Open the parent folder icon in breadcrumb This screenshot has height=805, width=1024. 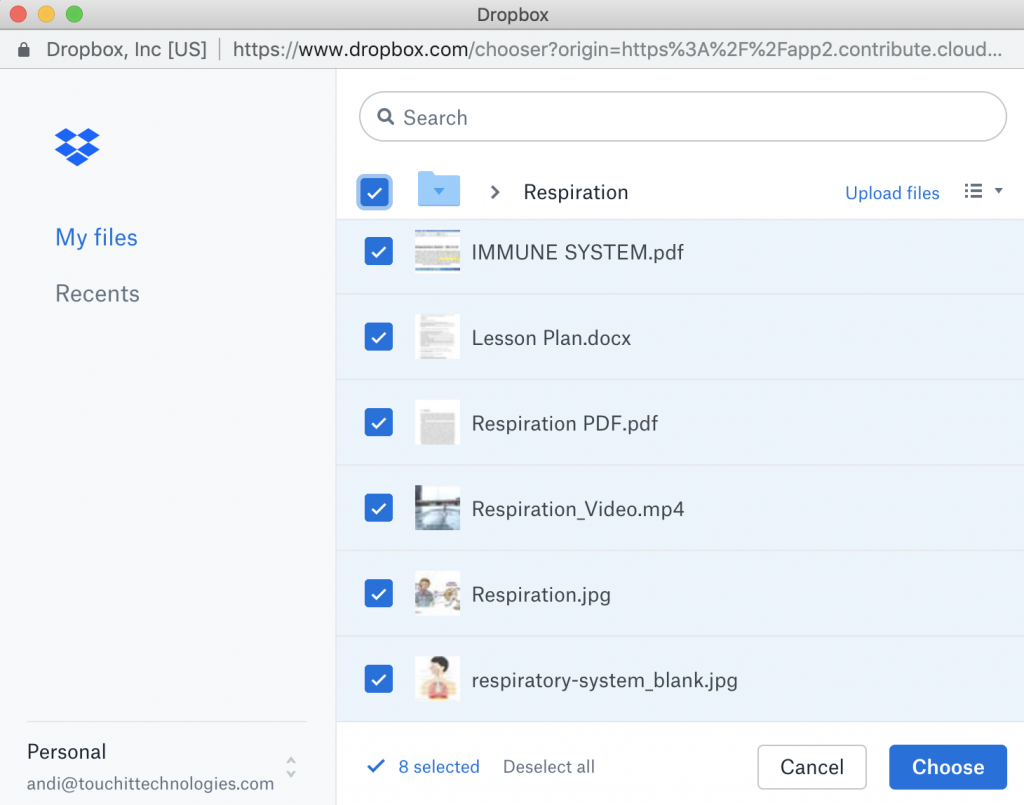[439, 189]
